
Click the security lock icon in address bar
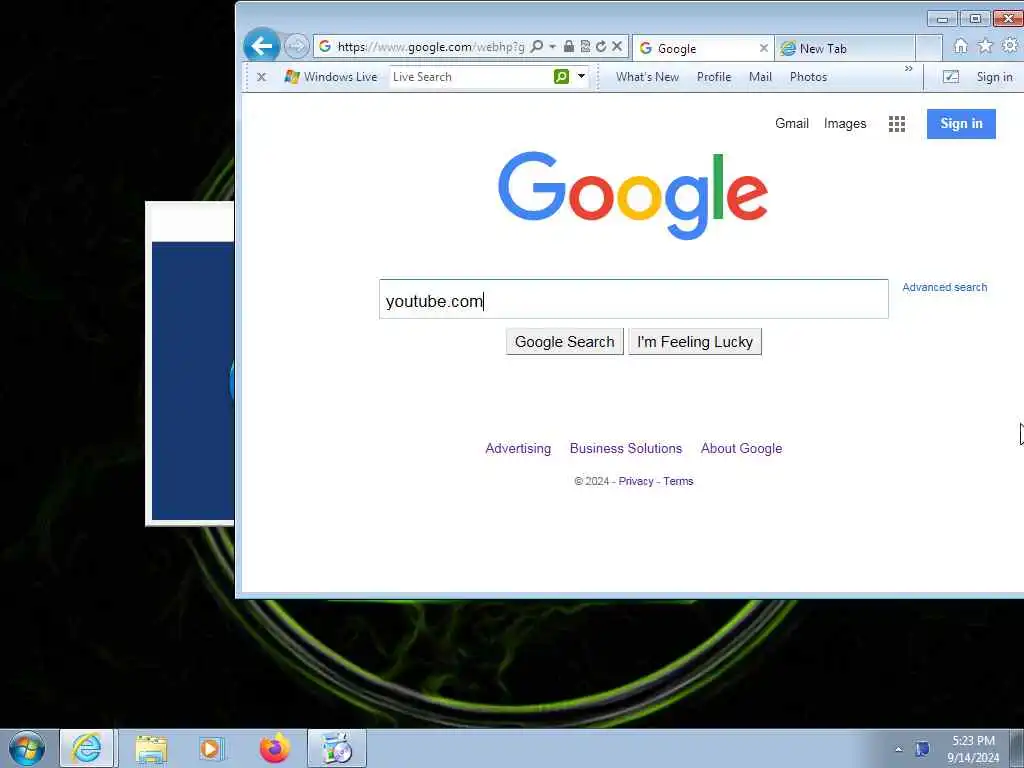tap(569, 46)
